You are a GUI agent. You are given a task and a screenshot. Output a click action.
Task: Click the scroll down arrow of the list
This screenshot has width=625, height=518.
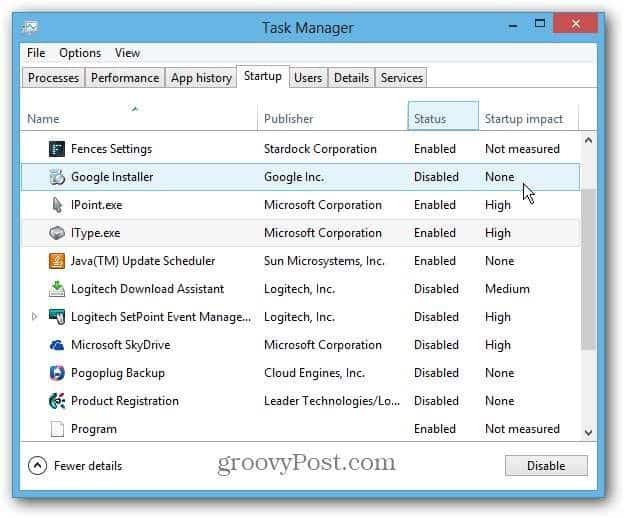pos(588,432)
